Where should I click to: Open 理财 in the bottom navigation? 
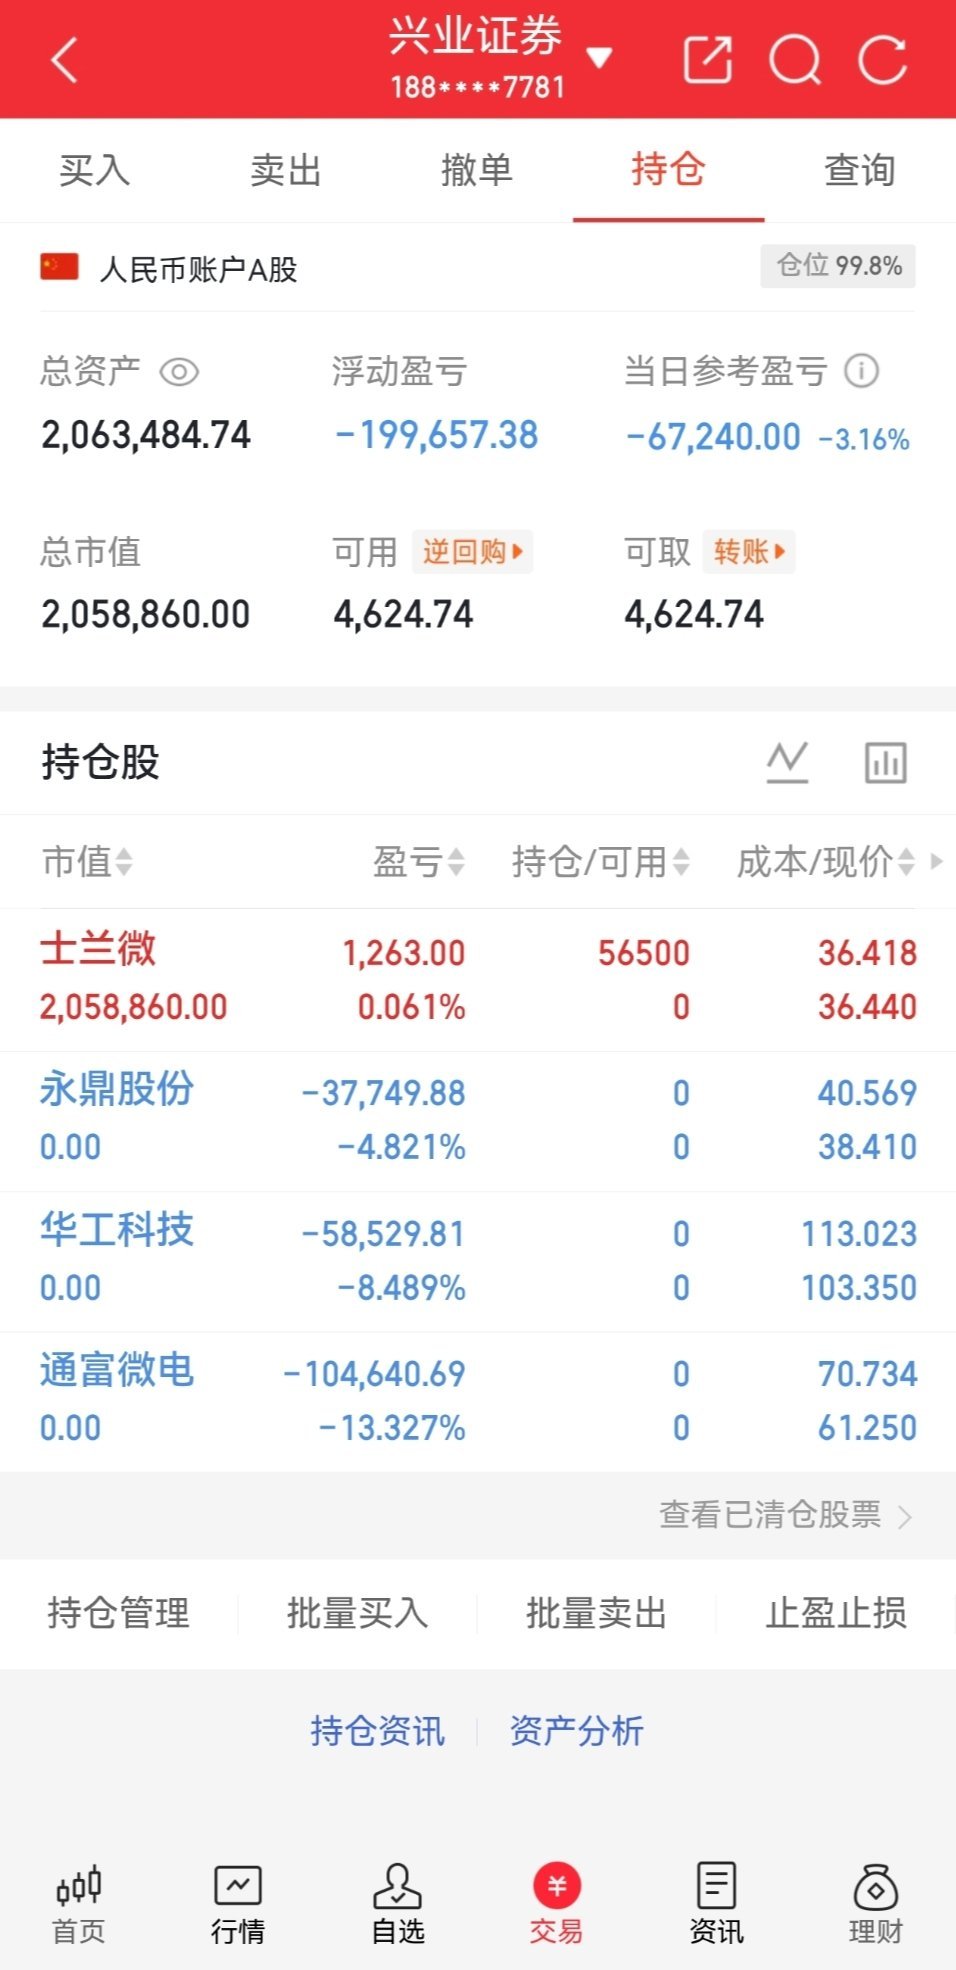click(876, 1904)
